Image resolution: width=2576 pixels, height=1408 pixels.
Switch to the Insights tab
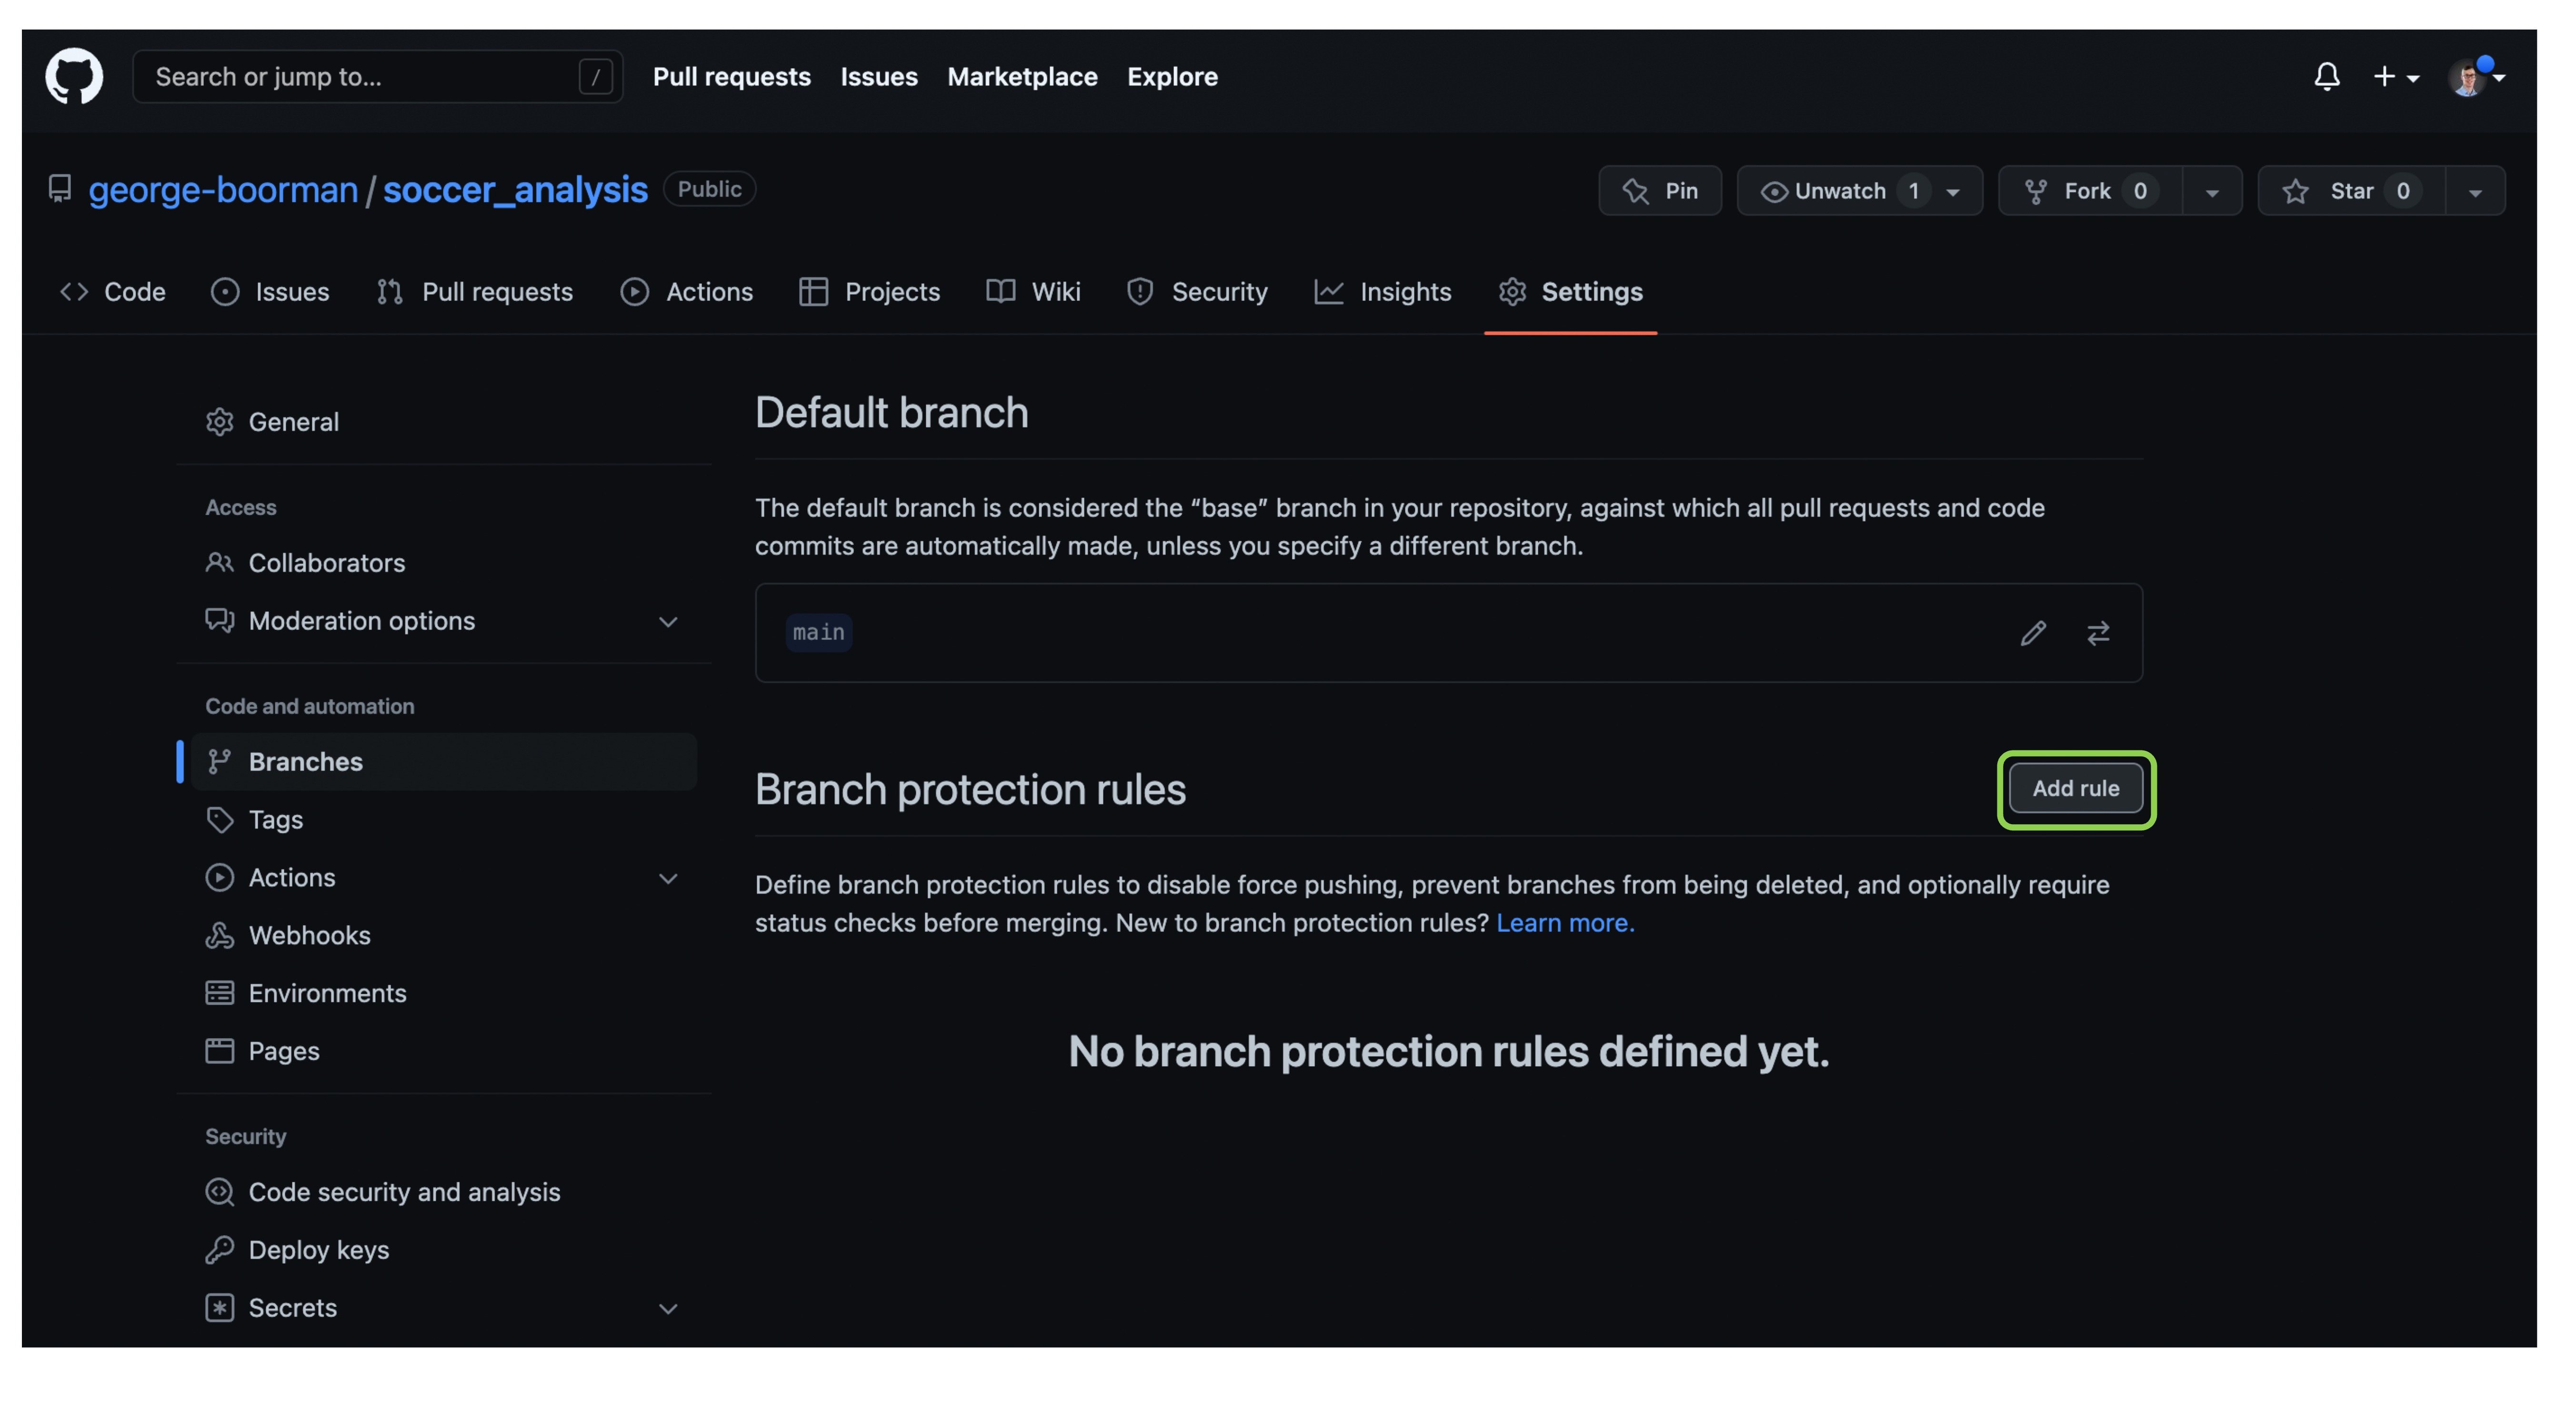1383,292
